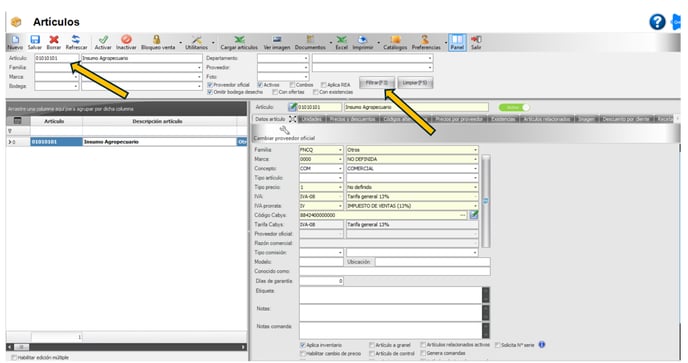Click the grid selector icon in the table header

18,121
